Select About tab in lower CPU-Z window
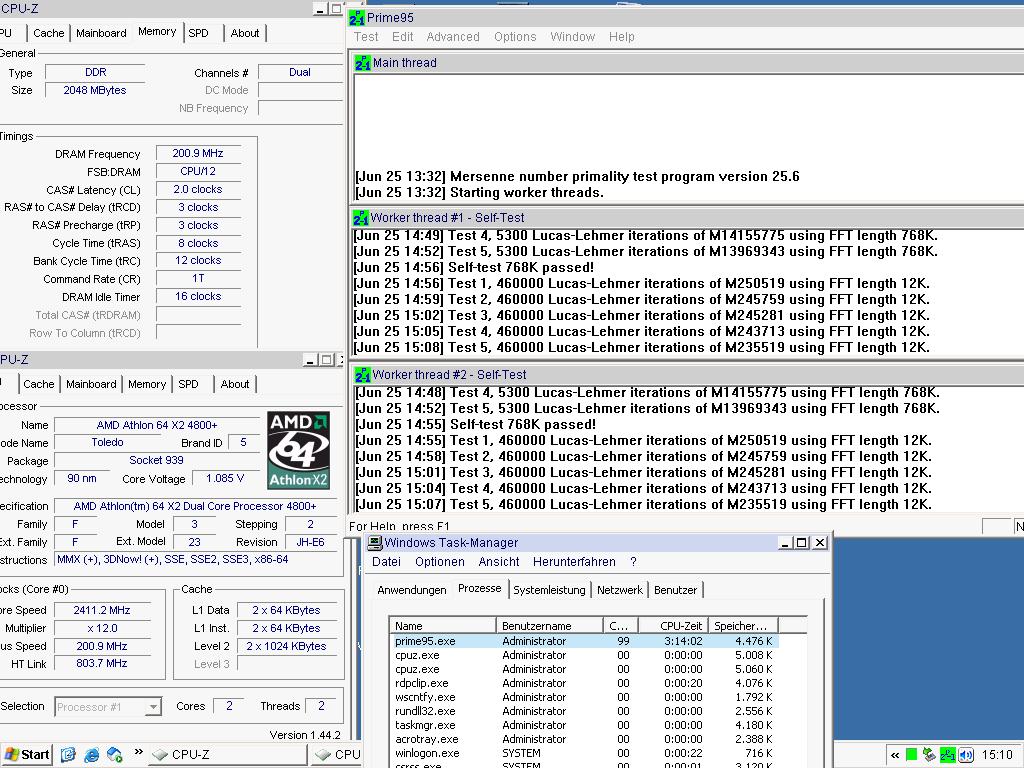 tap(234, 384)
